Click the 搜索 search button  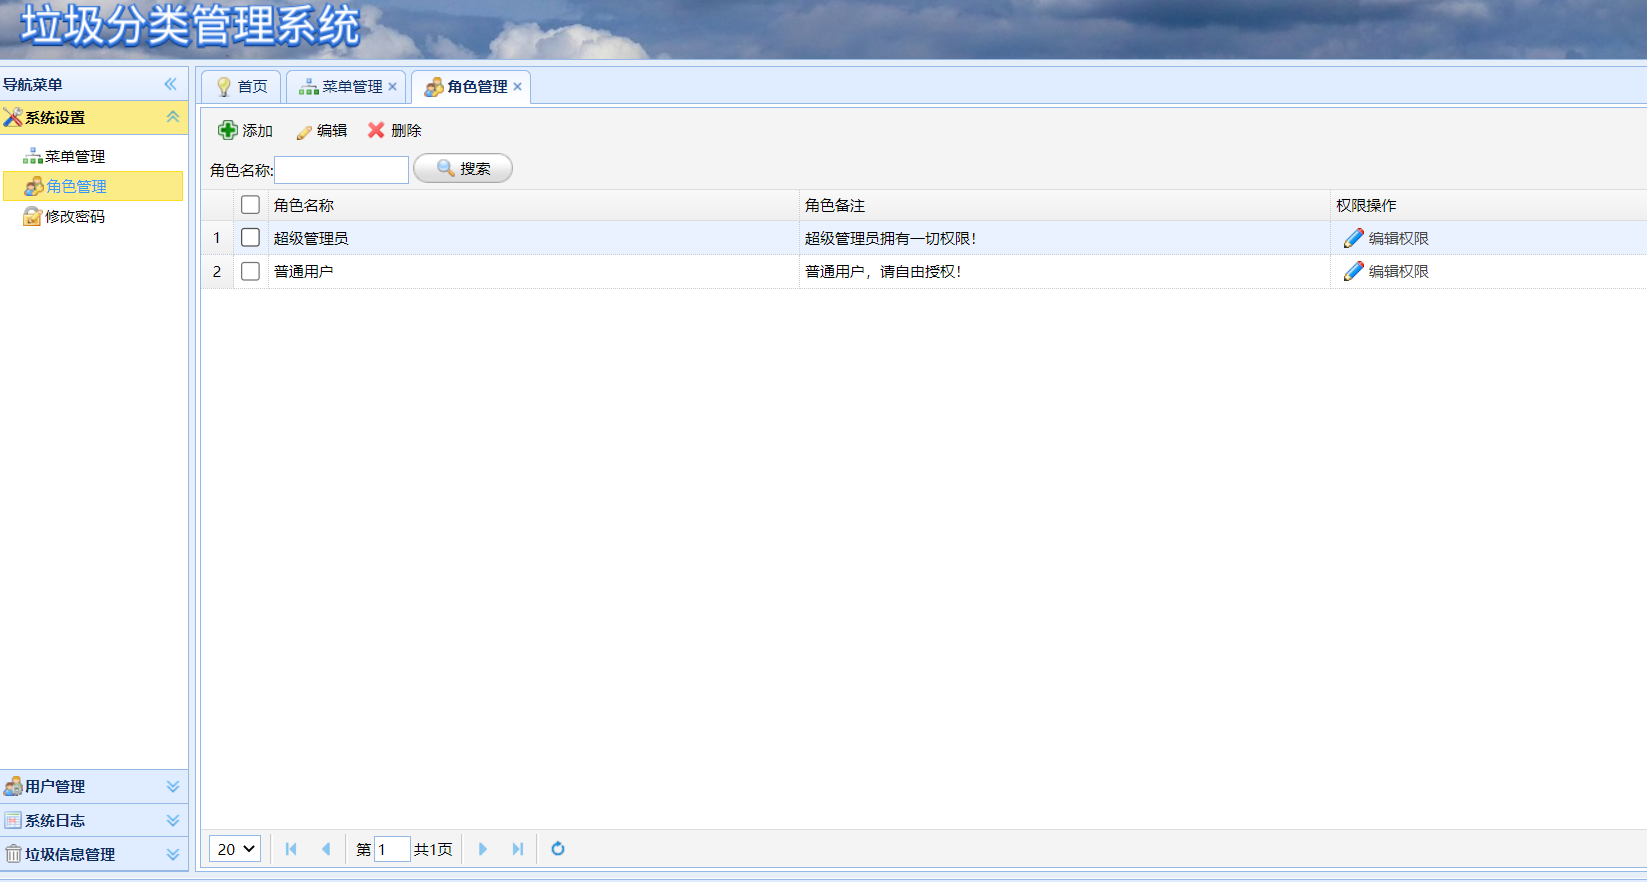click(463, 169)
